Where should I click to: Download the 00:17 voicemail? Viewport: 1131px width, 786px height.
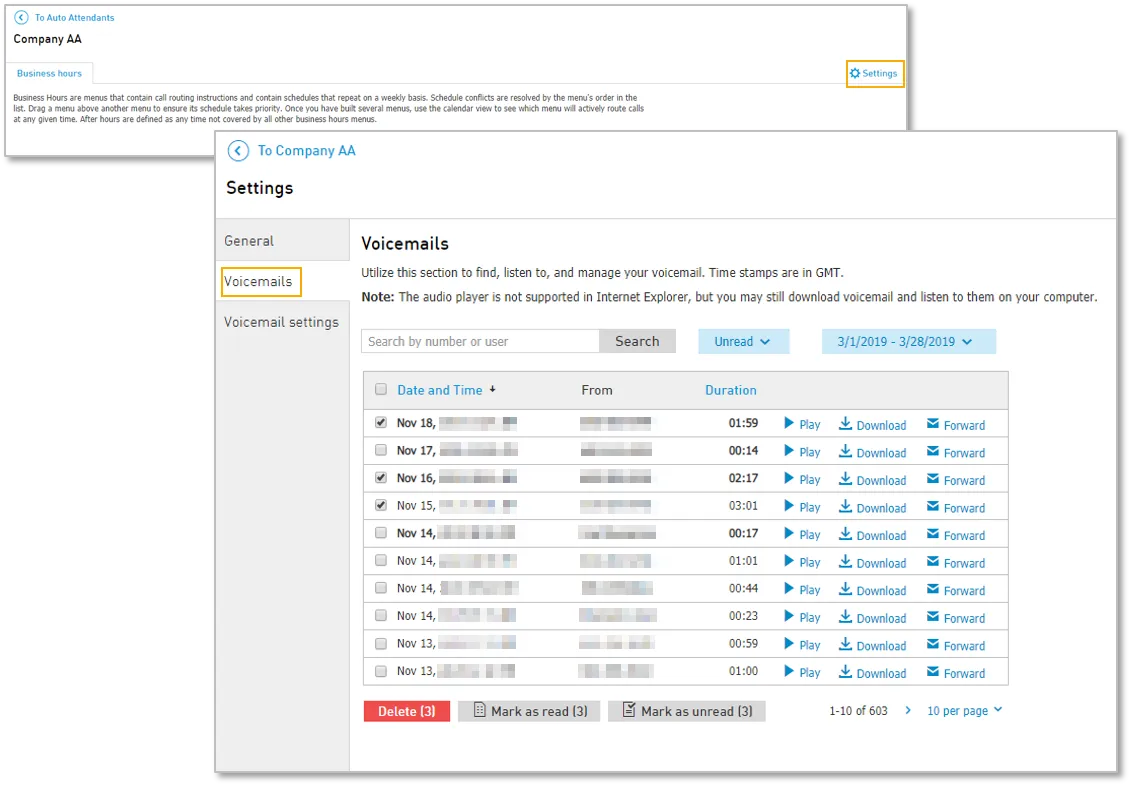pos(872,534)
